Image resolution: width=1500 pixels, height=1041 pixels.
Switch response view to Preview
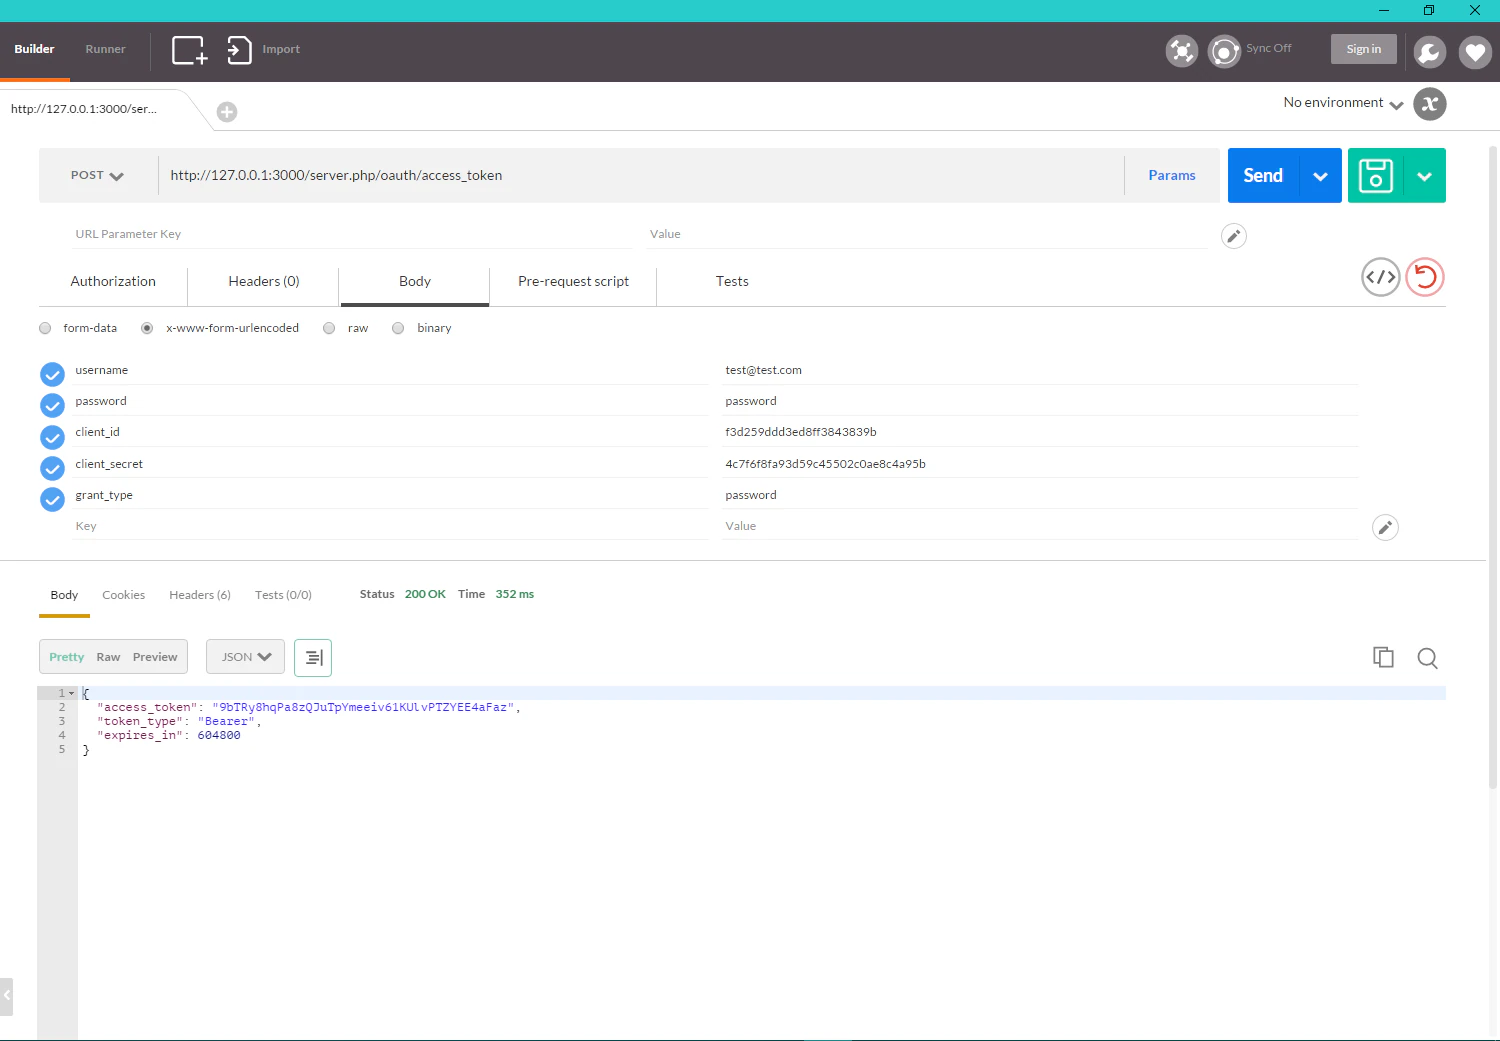click(x=155, y=657)
